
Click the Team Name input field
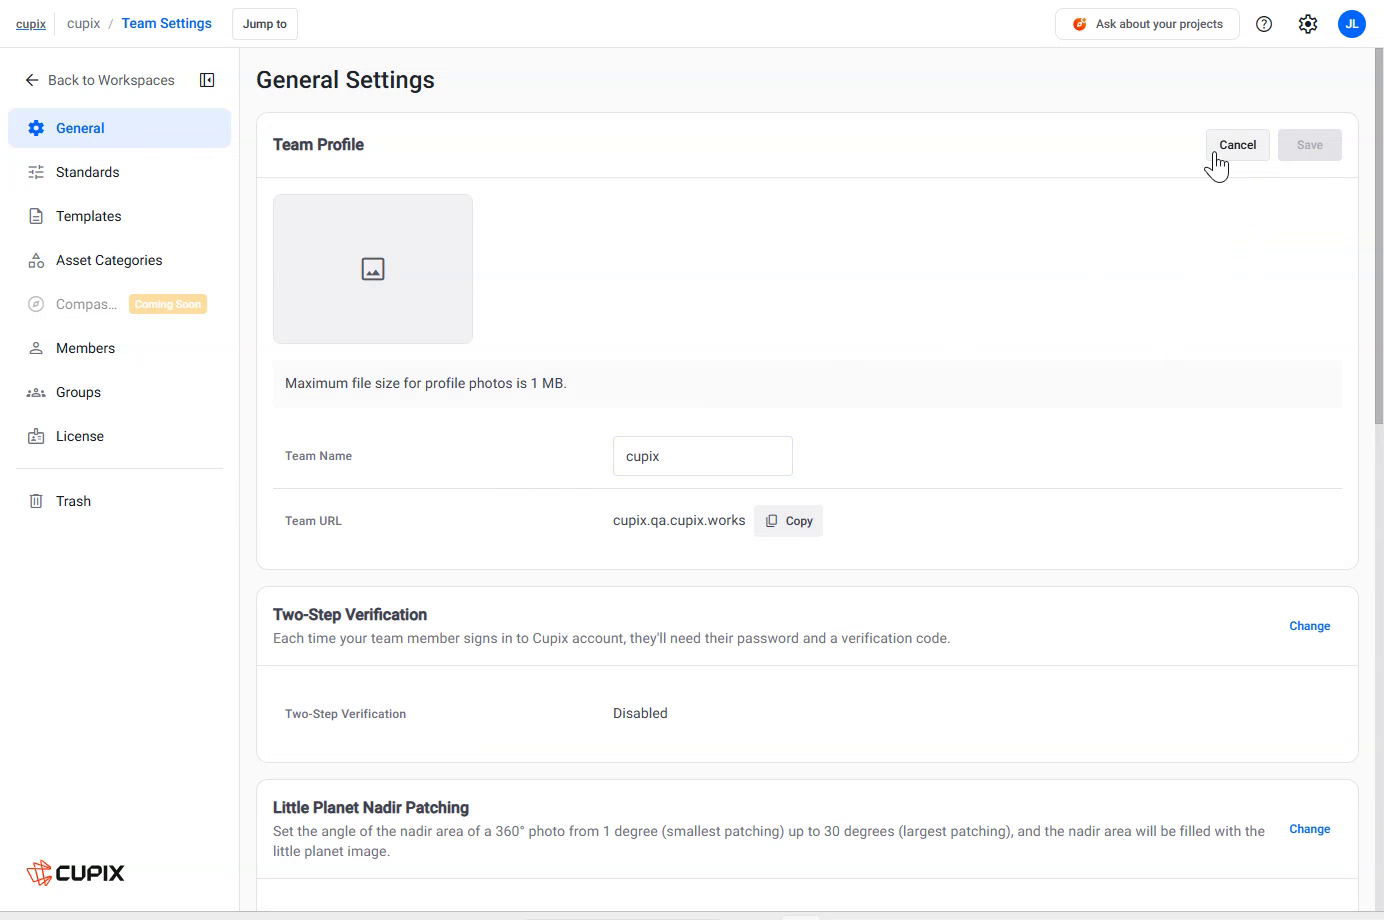pos(703,456)
